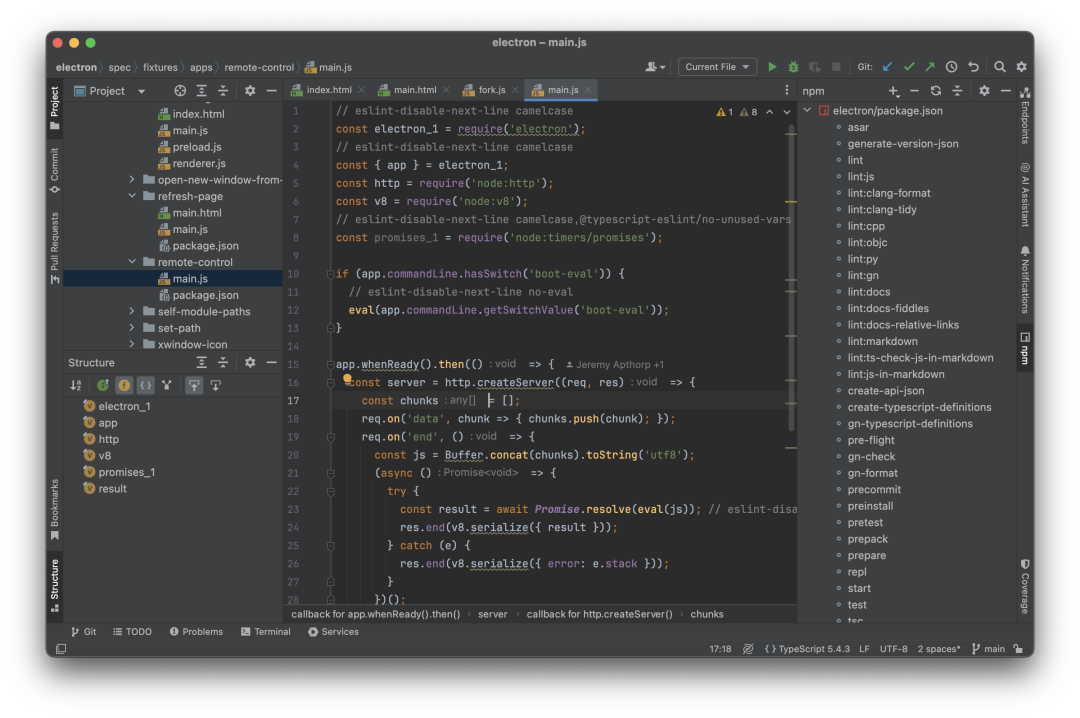
Task: Rollback changes with the undo arrow icon
Action: pyautogui.click(x=973, y=67)
